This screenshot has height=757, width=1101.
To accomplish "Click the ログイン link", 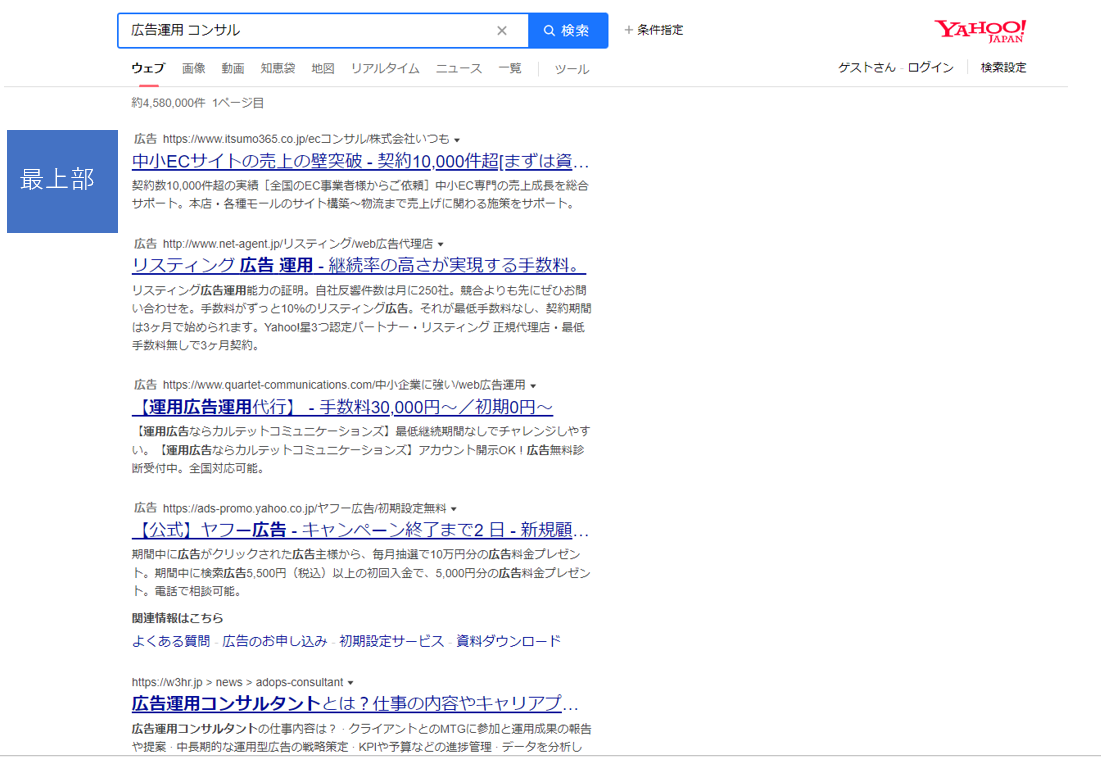I will 930,68.
